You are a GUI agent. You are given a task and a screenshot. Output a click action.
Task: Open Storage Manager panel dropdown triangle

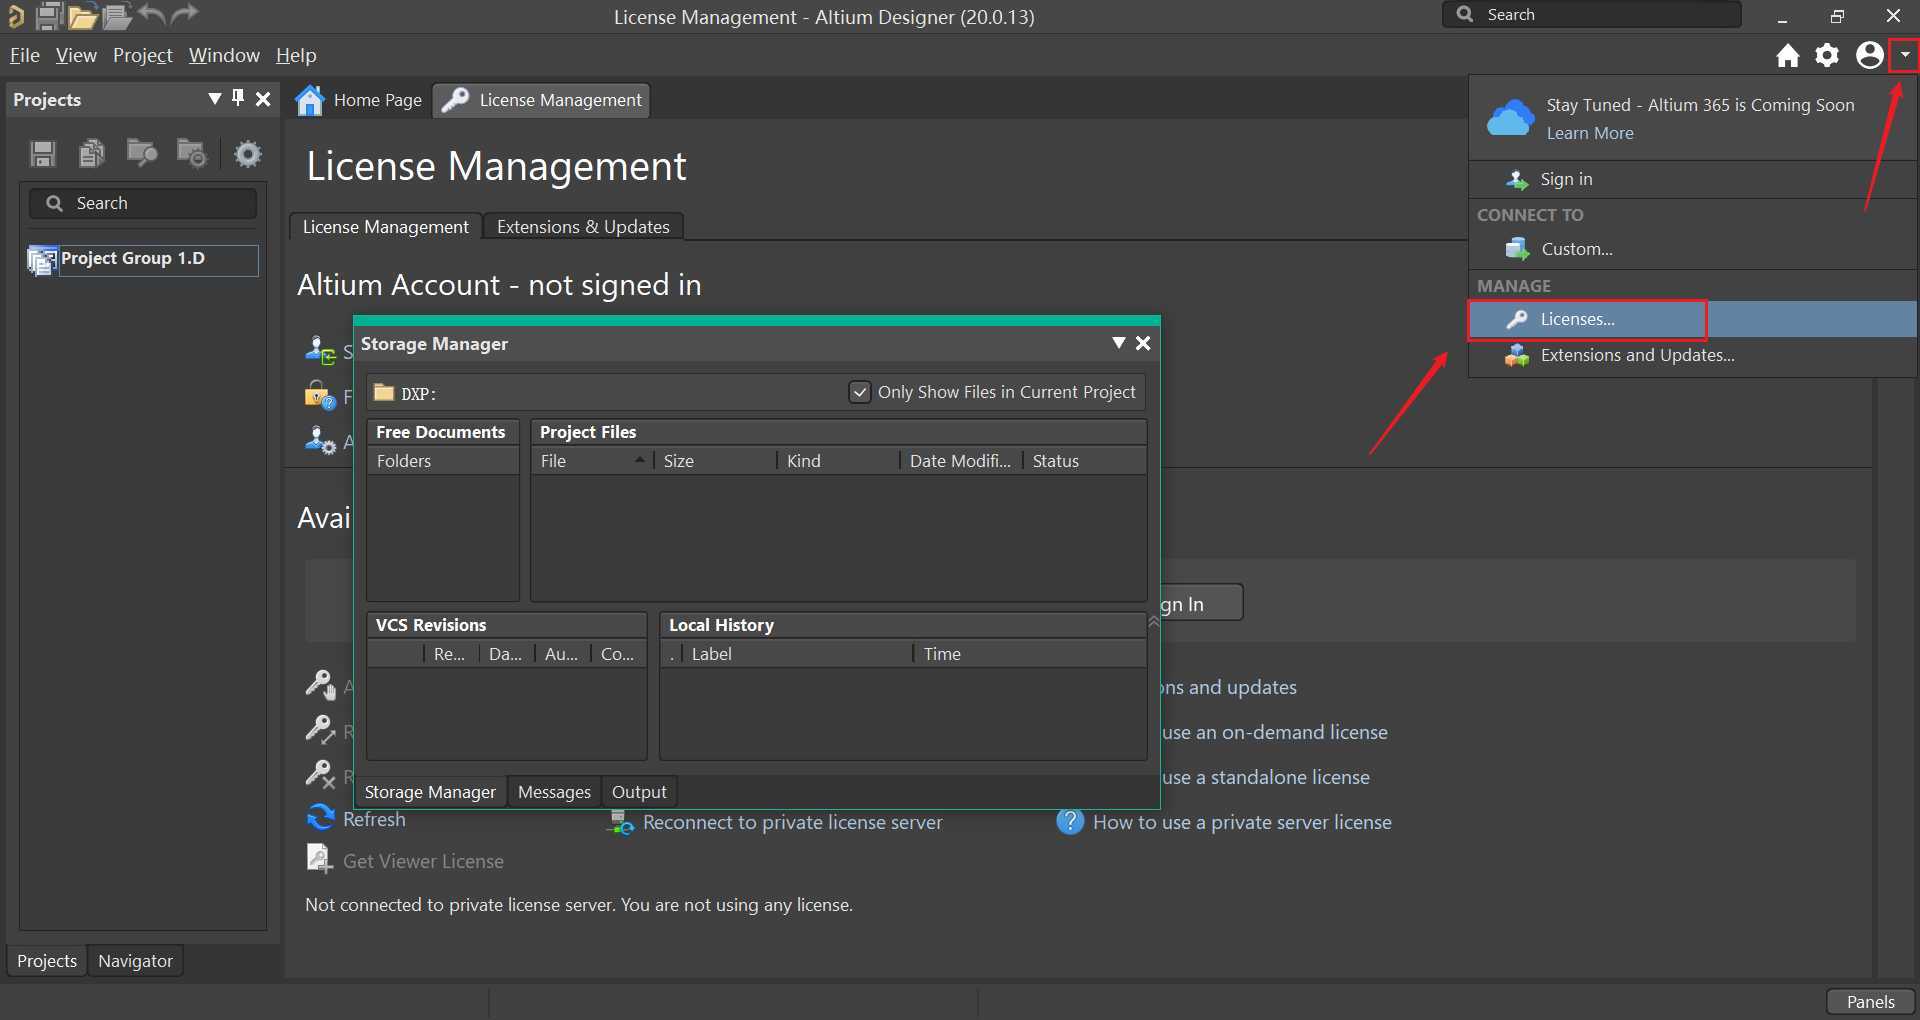click(x=1119, y=343)
